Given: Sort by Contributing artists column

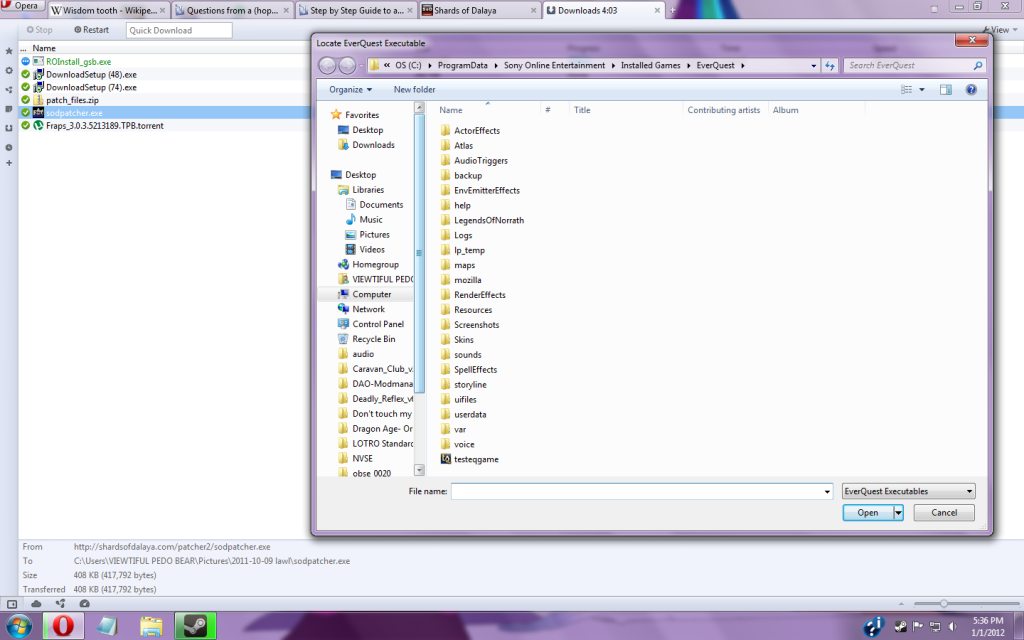Looking at the screenshot, I should [724, 110].
